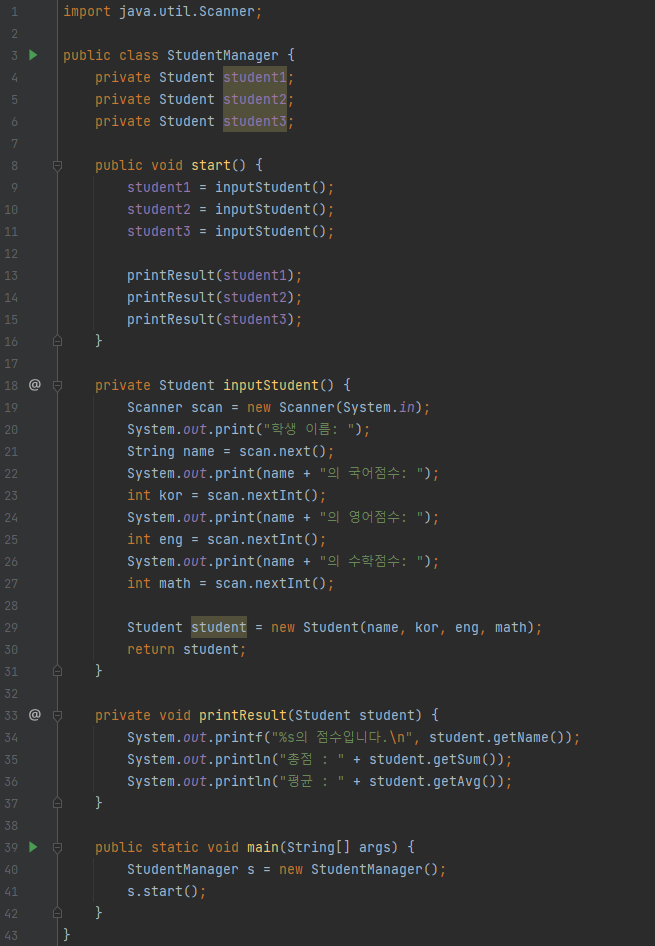Click inputStudent() call on line 9
Image resolution: width=655 pixels, height=946 pixels.
271,188
